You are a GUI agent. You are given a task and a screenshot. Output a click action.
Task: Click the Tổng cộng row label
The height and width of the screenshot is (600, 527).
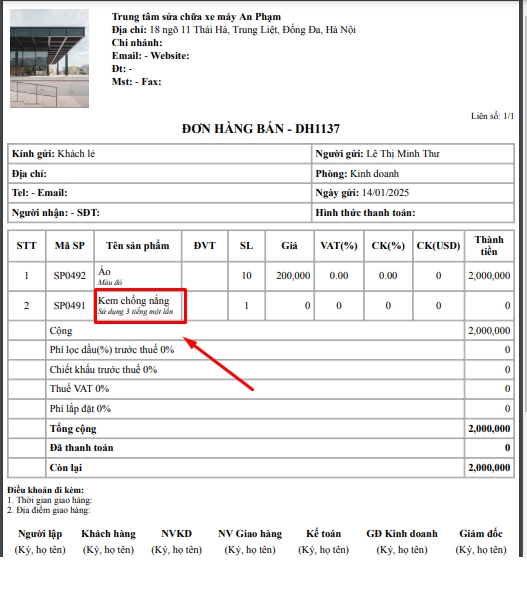73,429
